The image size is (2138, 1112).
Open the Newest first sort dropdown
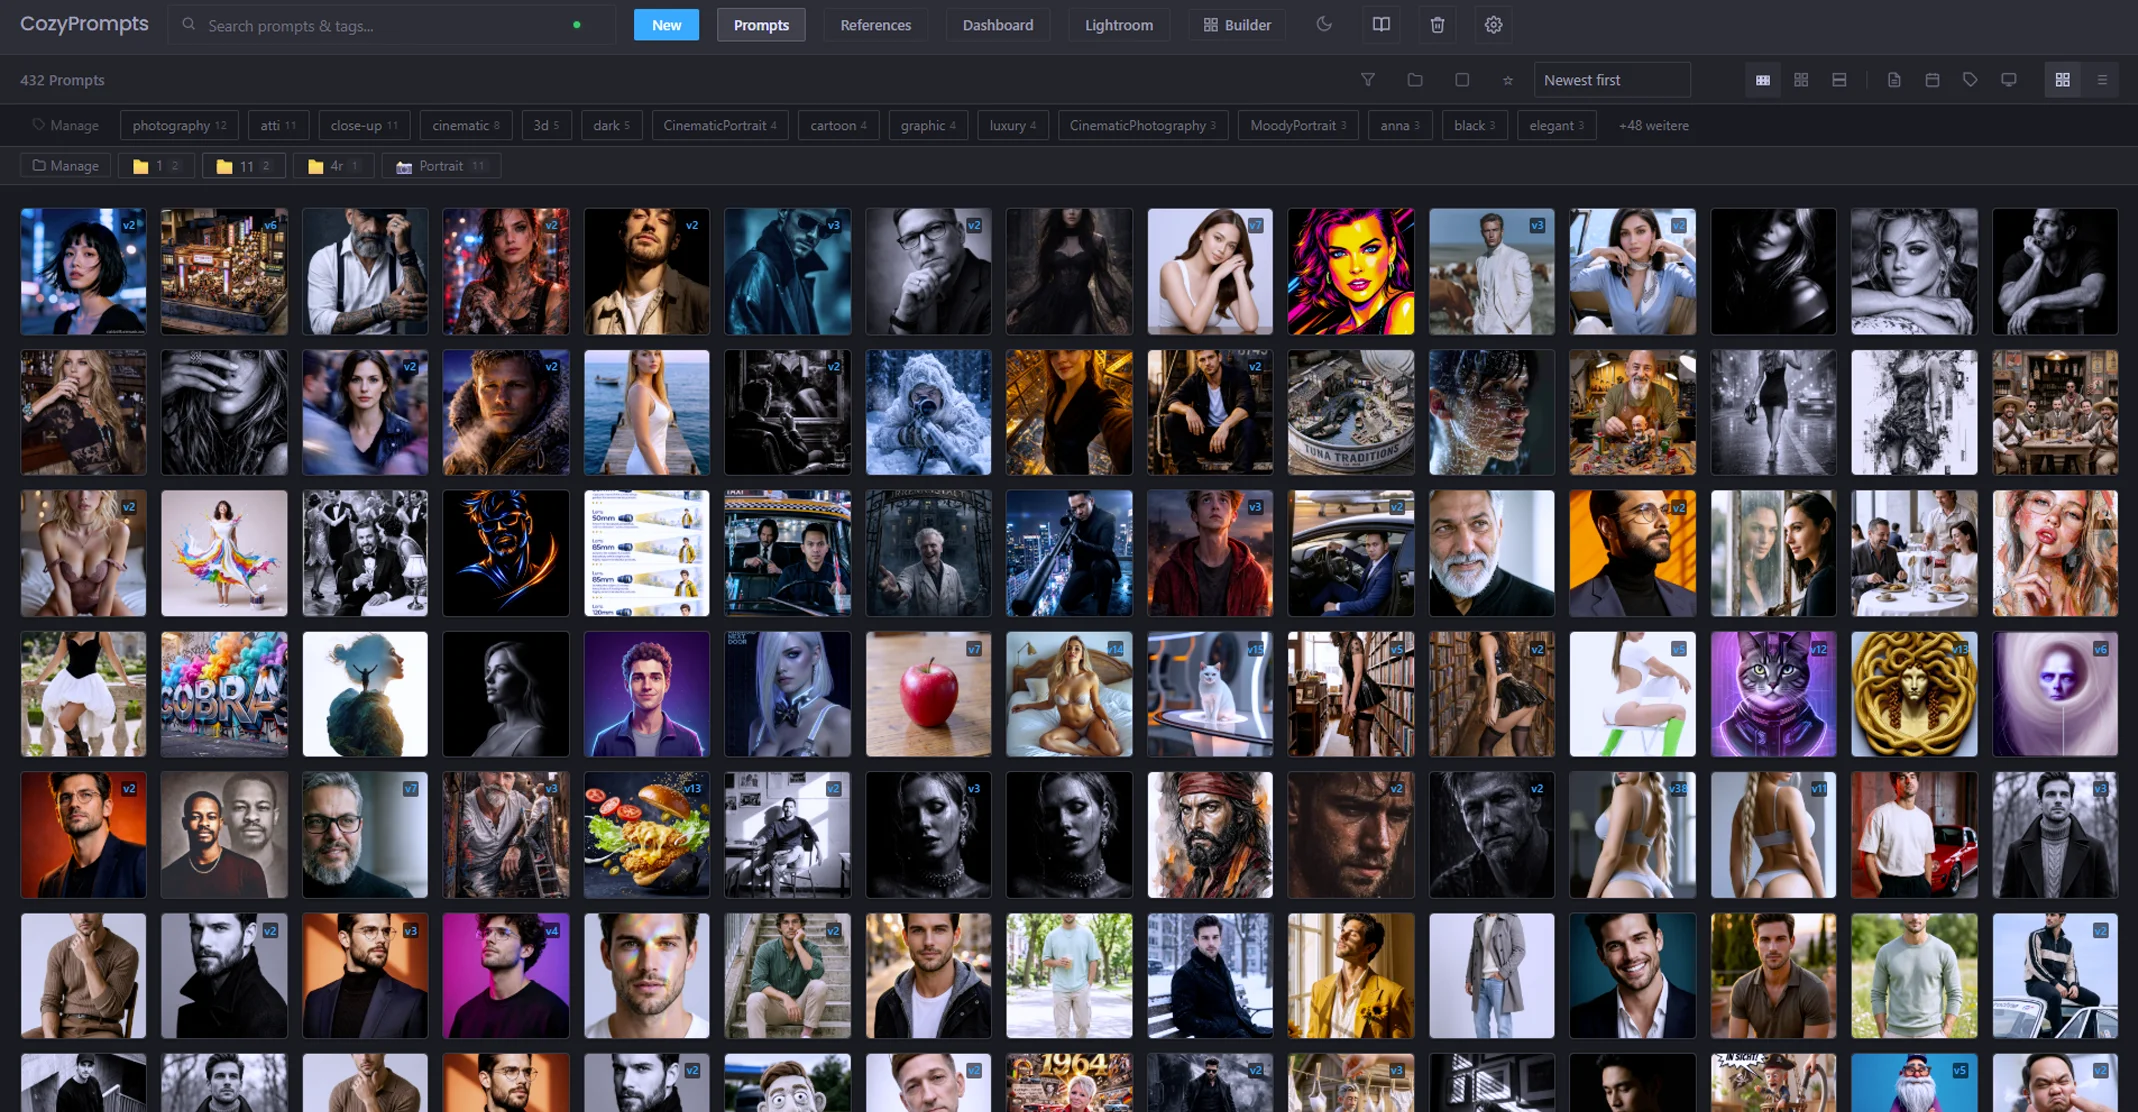(x=1612, y=80)
